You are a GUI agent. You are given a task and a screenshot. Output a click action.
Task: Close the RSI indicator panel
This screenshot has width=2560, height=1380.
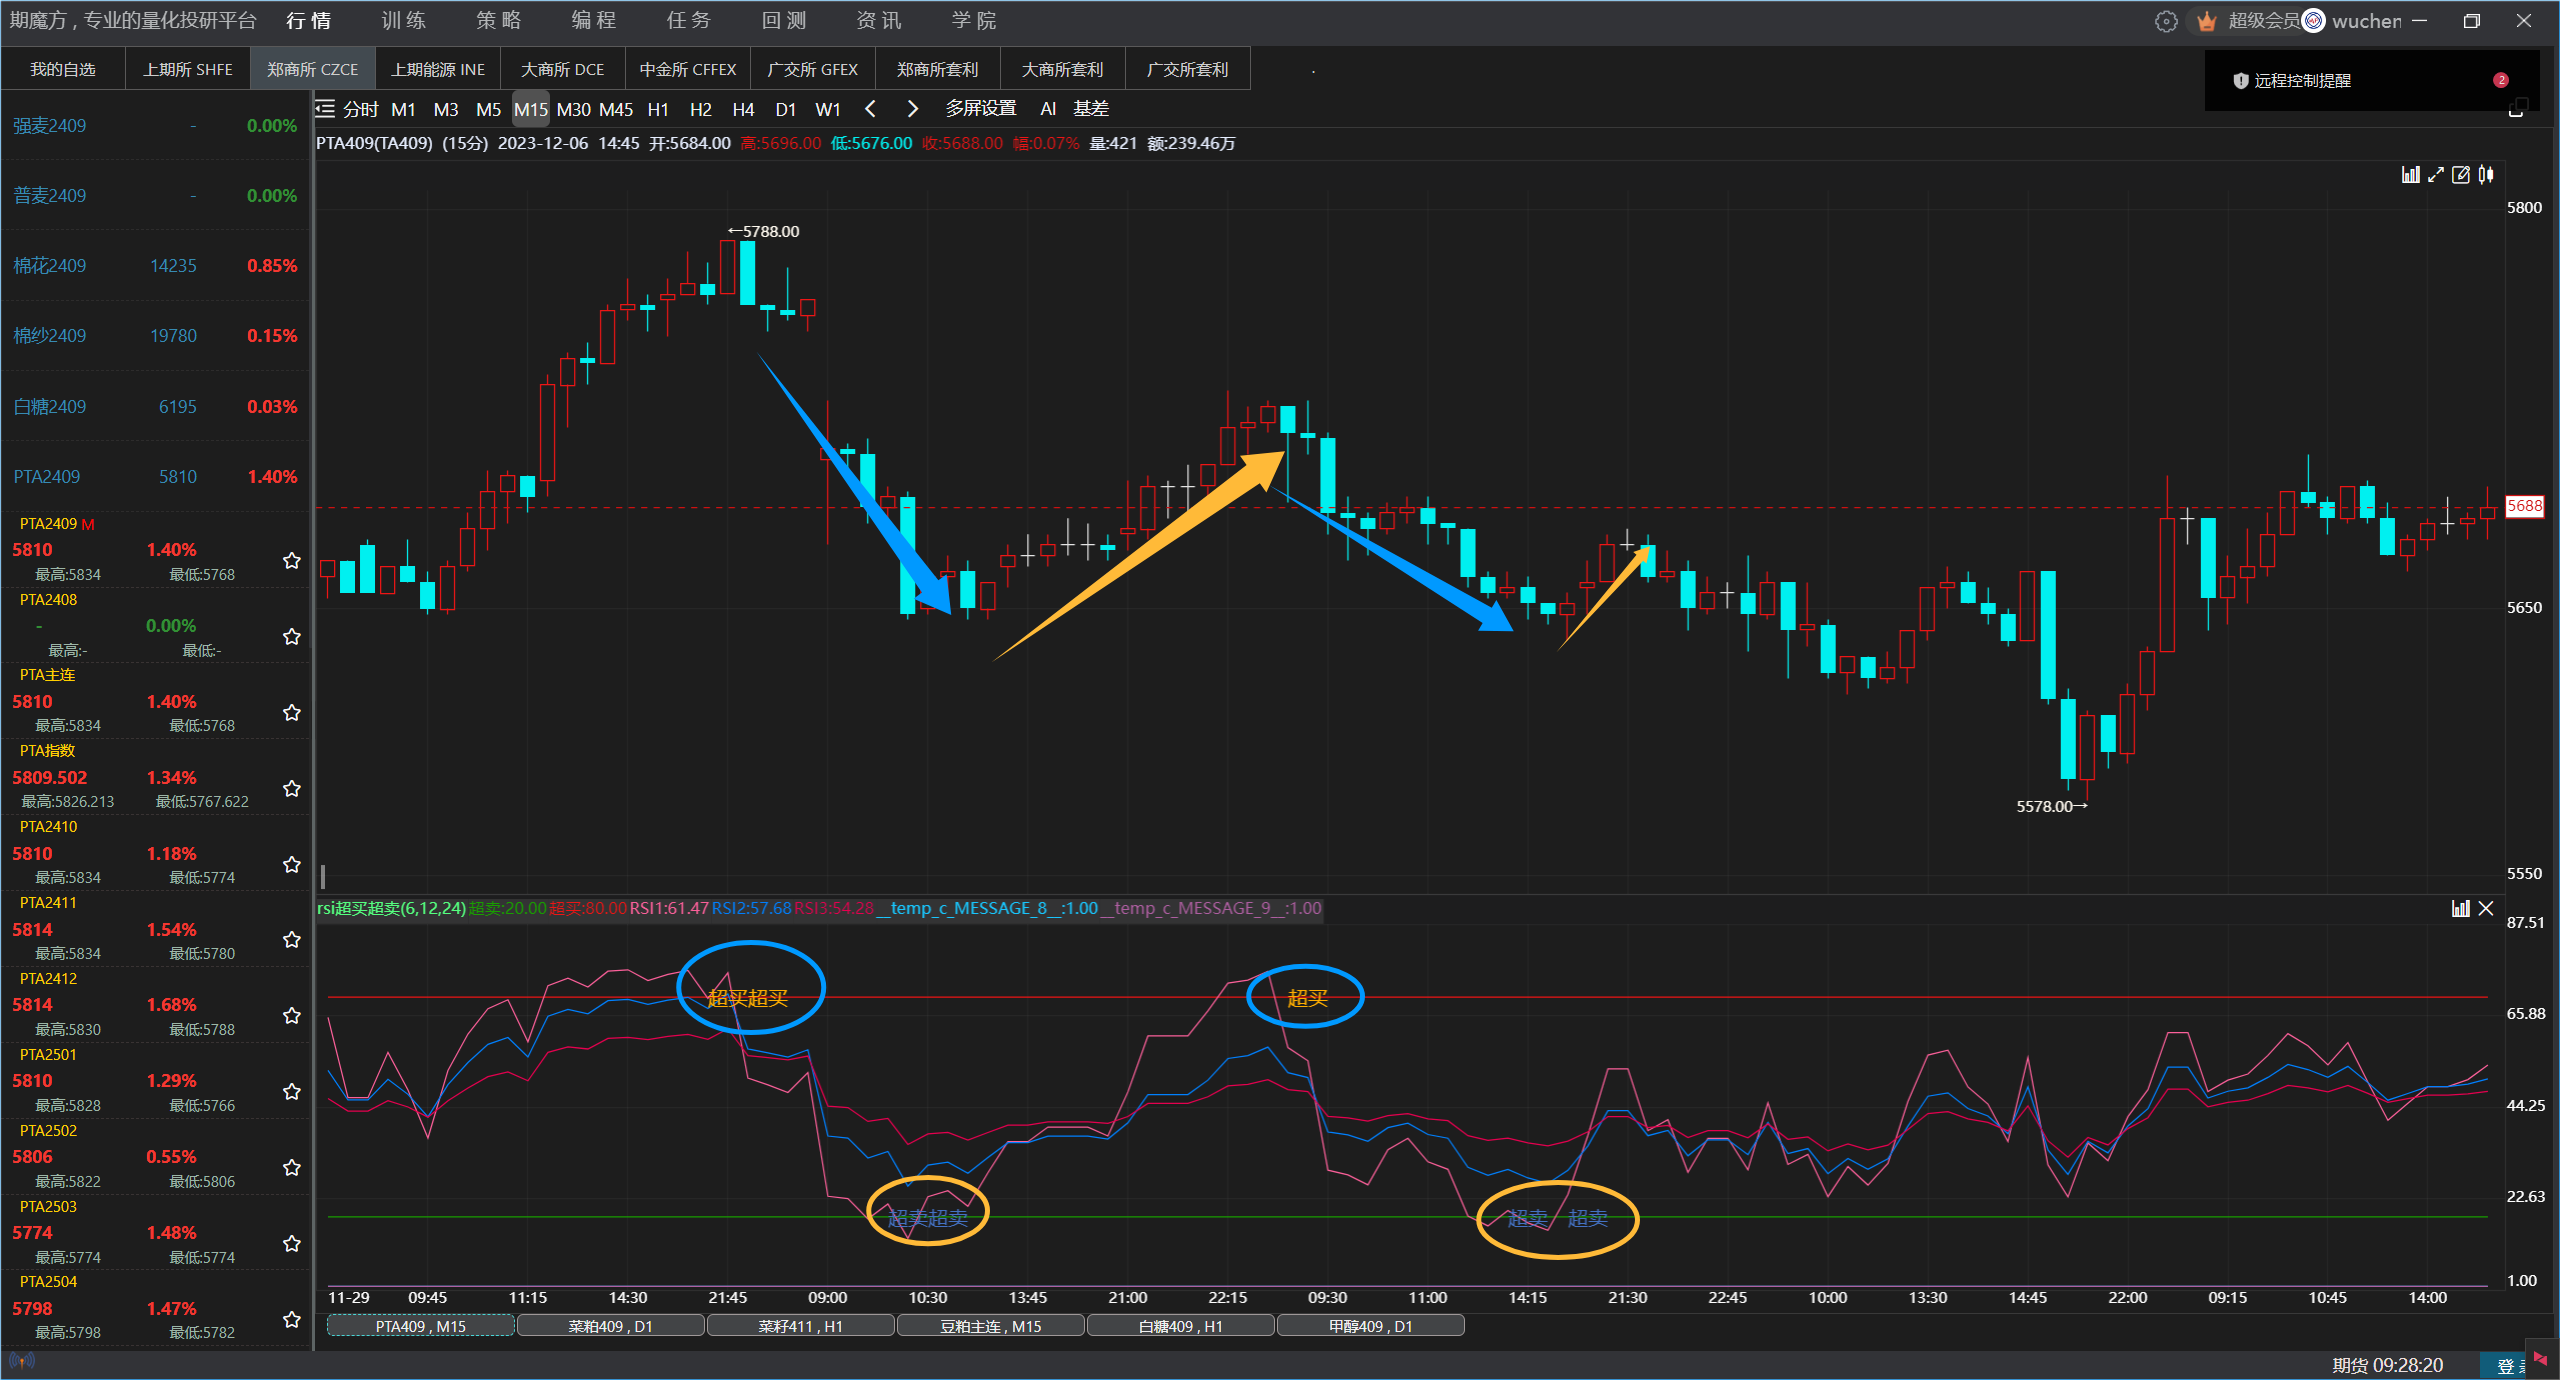[x=2486, y=908]
